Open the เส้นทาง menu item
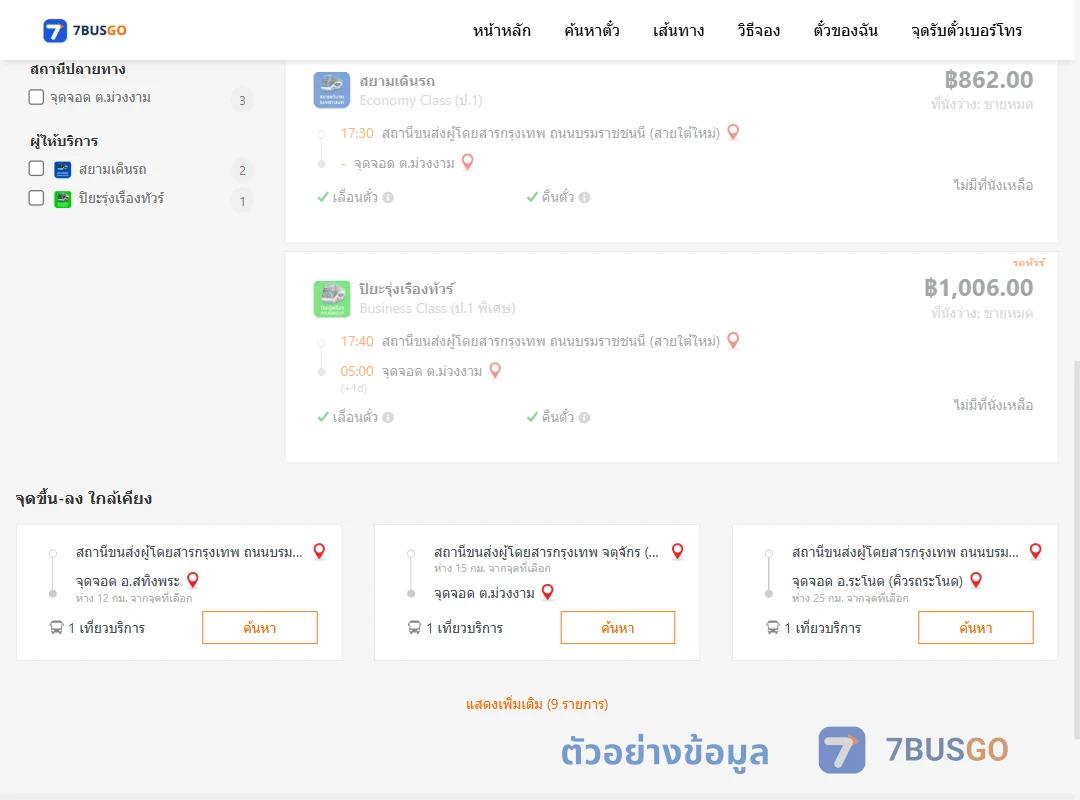The width and height of the screenshot is (1080, 800). (678, 30)
